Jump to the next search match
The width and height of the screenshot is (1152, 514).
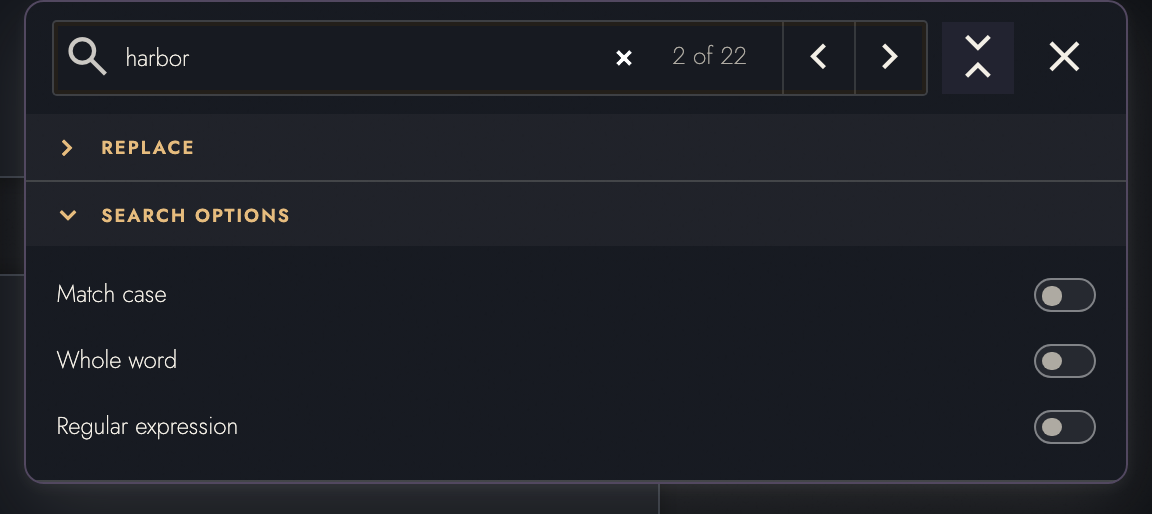pos(890,57)
